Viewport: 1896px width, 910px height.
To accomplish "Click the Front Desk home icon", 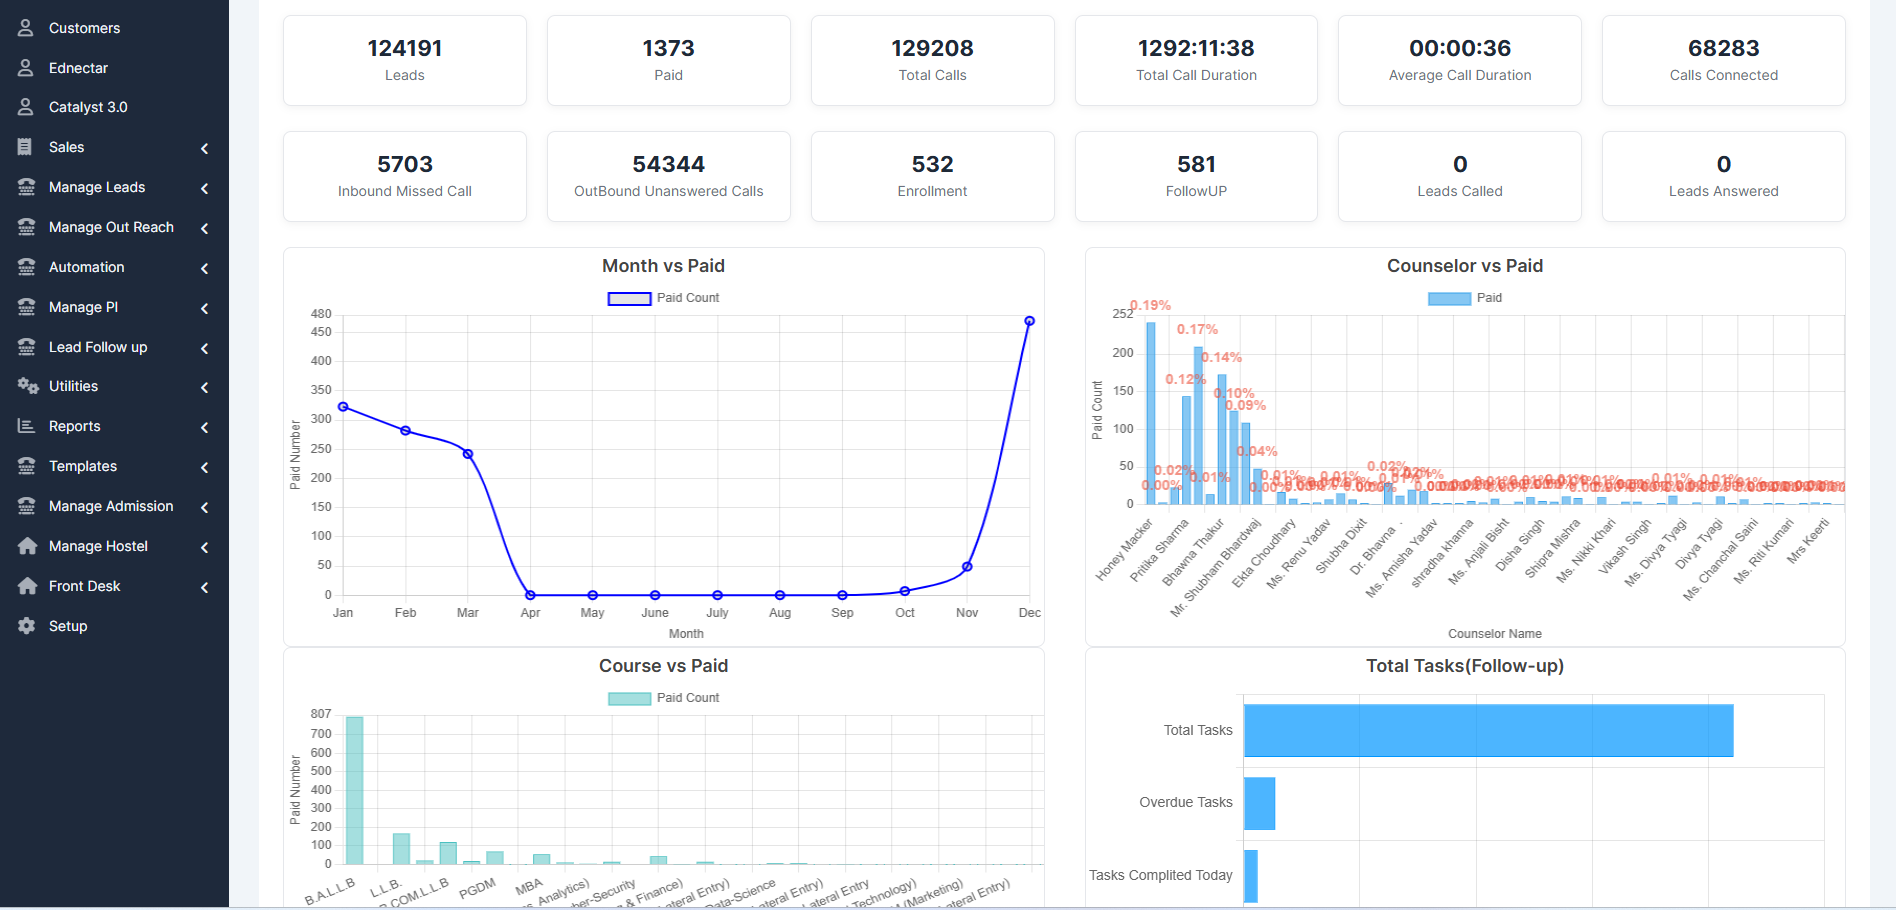I will point(27,586).
